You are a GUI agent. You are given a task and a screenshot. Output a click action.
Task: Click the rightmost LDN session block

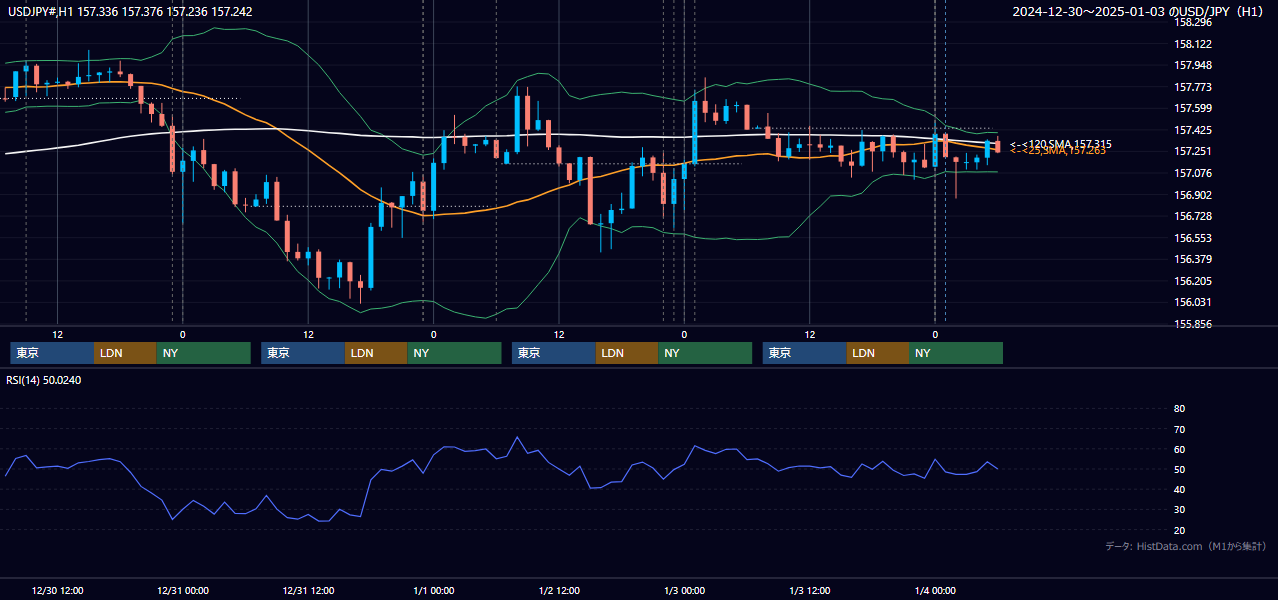coord(878,353)
